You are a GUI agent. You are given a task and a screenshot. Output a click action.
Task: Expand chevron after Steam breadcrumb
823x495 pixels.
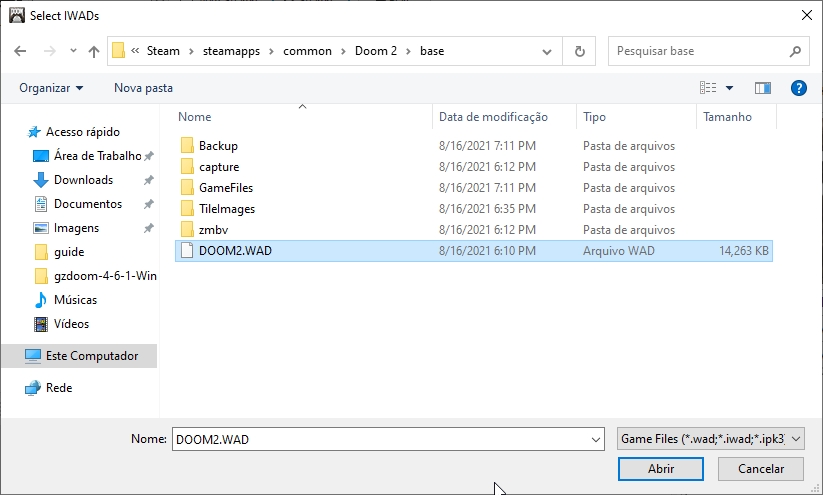click(x=192, y=51)
